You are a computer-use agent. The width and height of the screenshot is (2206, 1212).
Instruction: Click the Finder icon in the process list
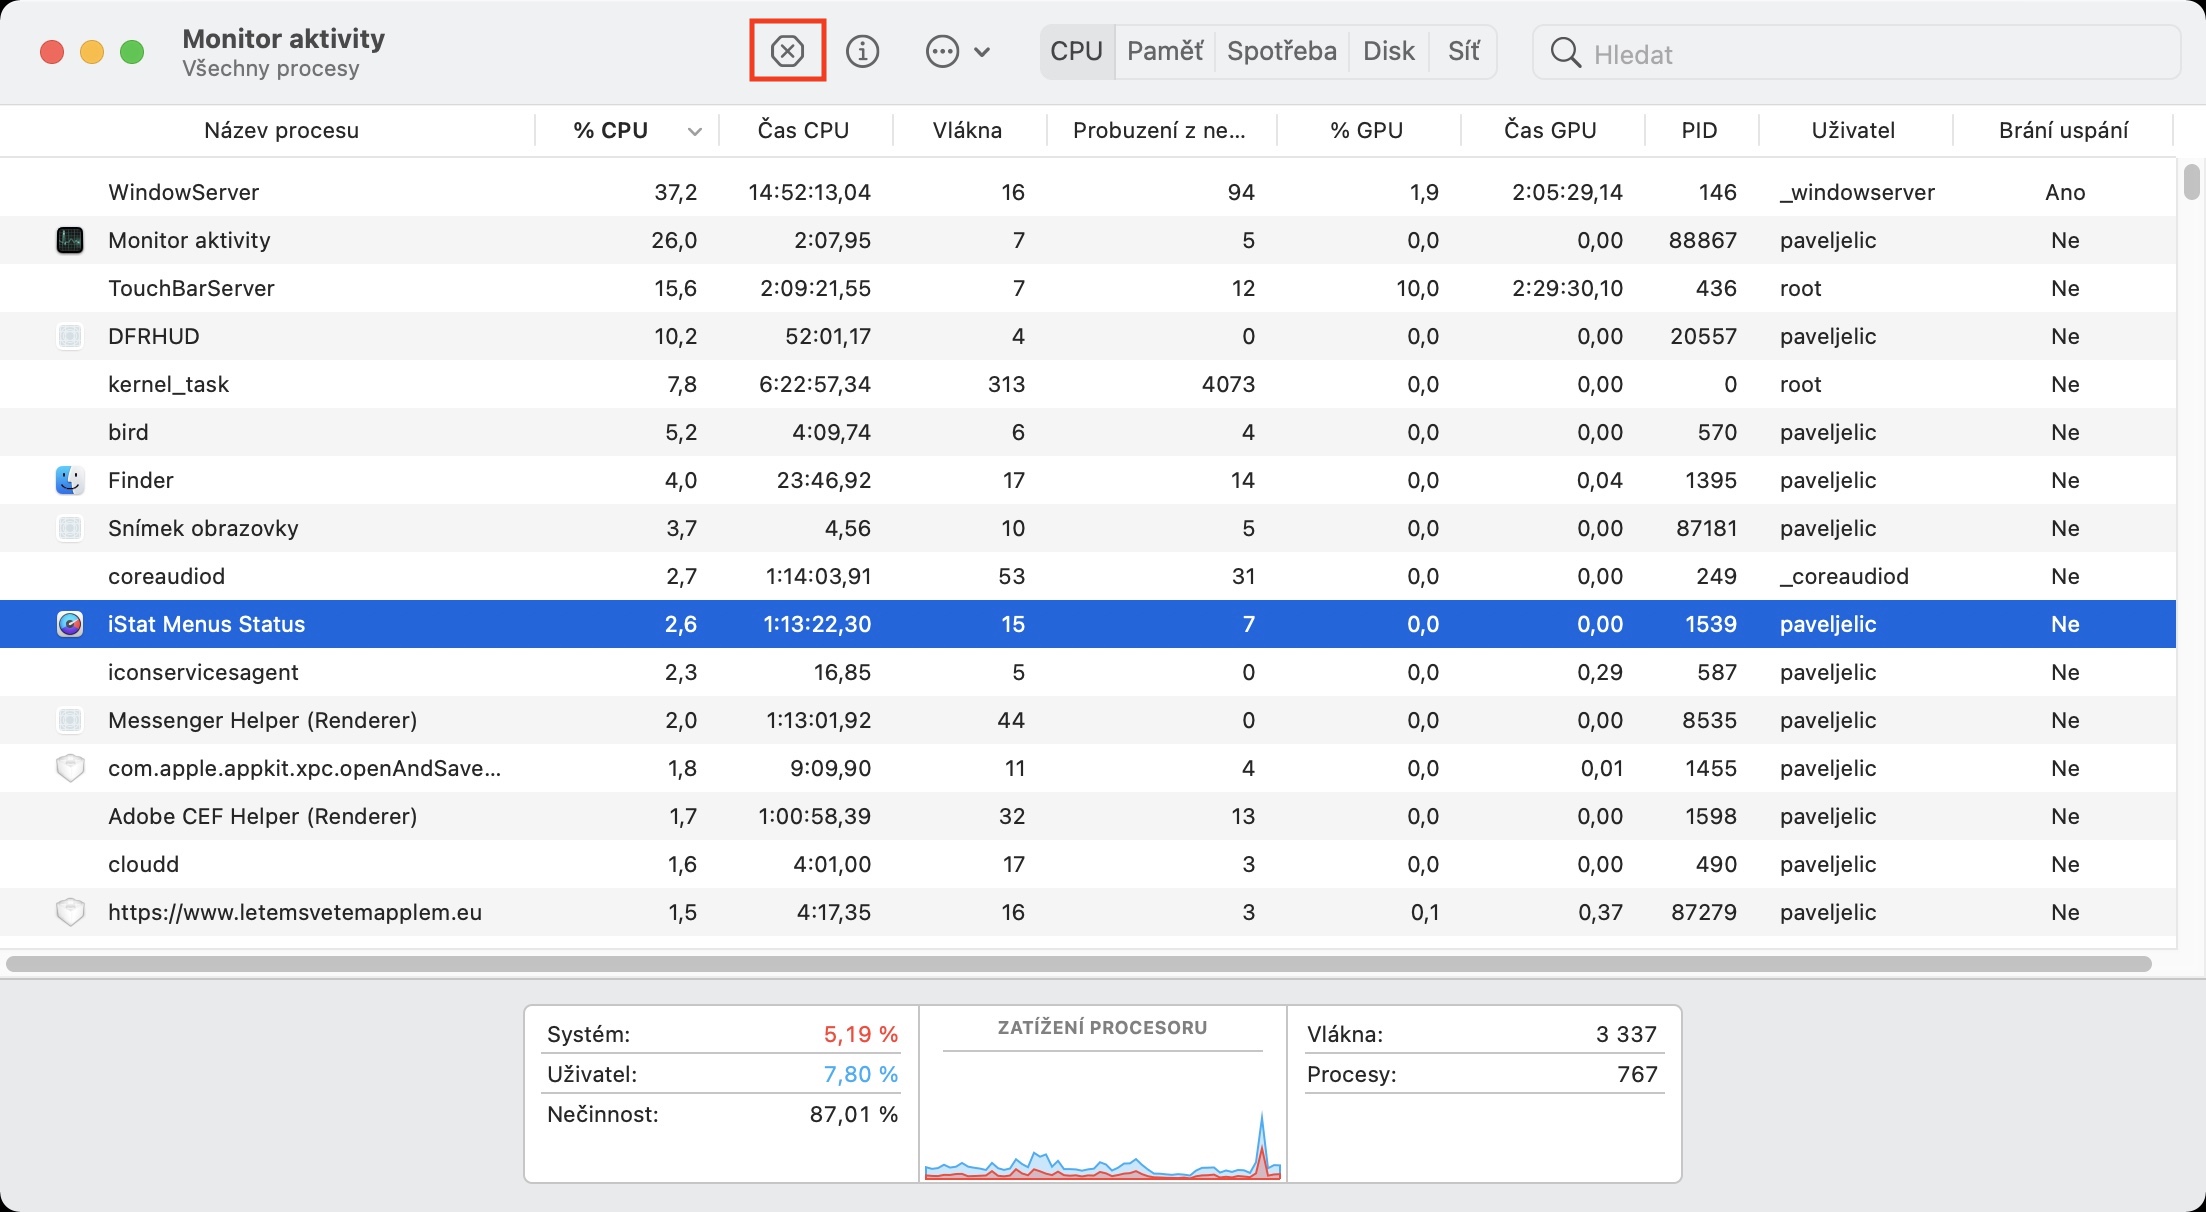[x=70, y=480]
